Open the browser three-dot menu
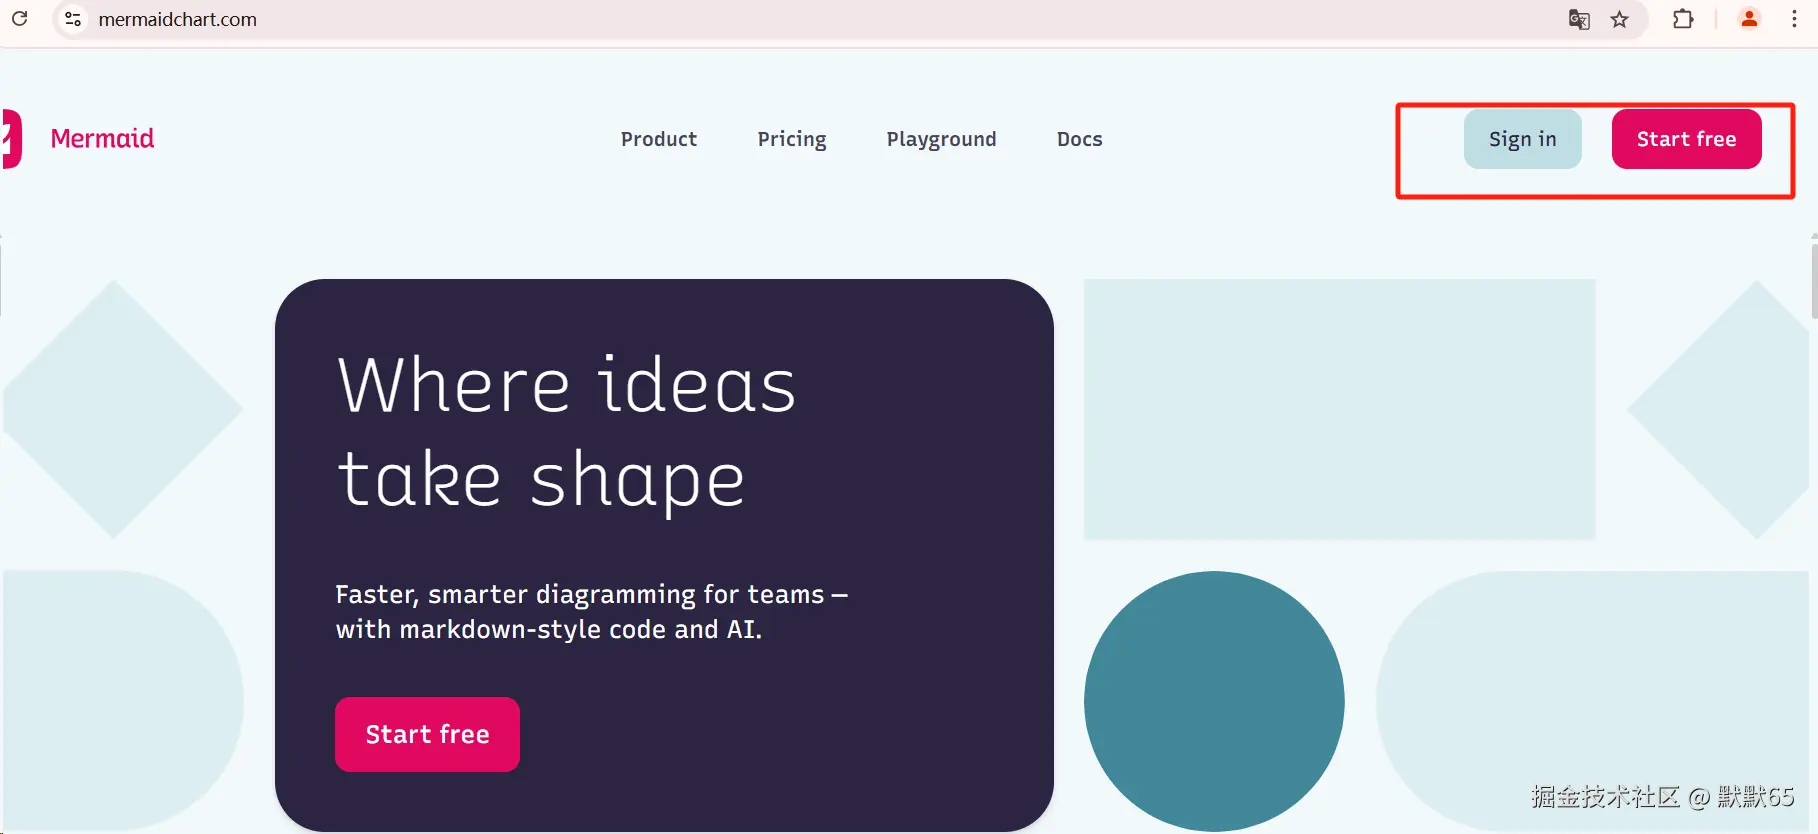Image resolution: width=1818 pixels, height=834 pixels. [1794, 19]
